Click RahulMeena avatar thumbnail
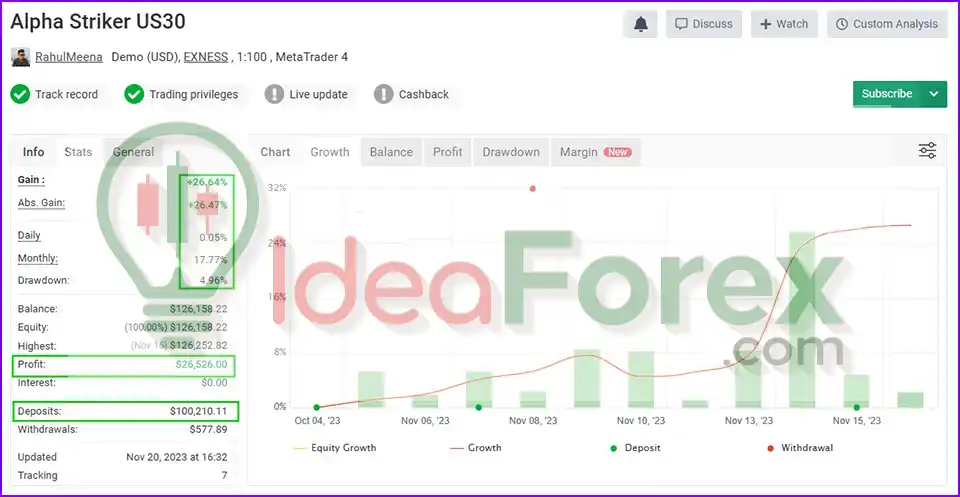The image size is (960, 497). [20, 57]
